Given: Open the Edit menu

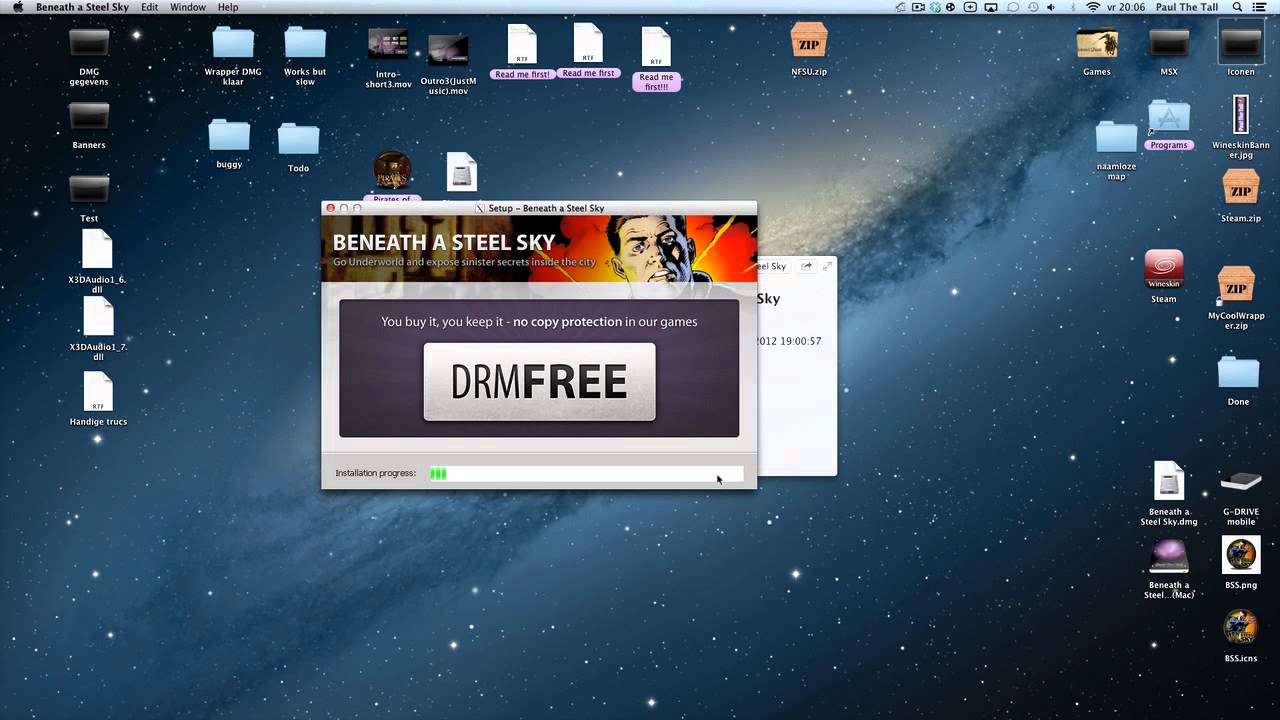Looking at the screenshot, I should point(149,7).
